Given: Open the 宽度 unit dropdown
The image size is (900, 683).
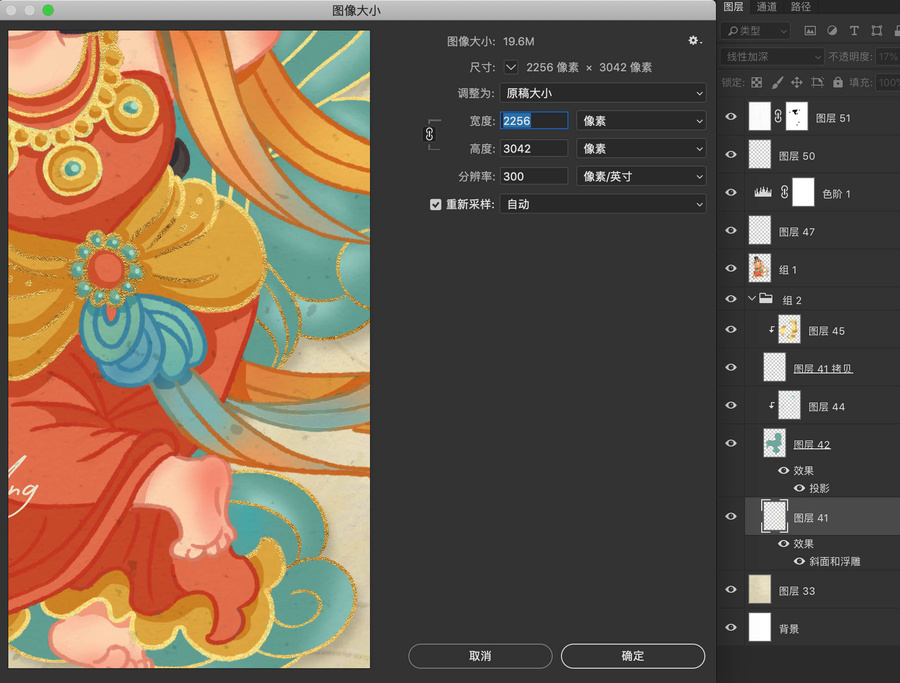Looking at the screenshot, I should pyautogui.click(x=641, y=121).
